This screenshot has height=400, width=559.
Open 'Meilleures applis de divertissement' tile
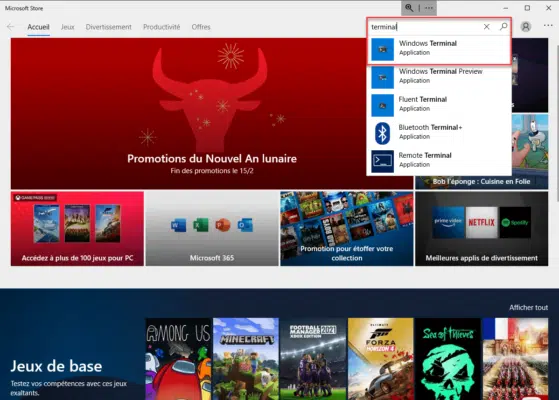(x=481, y=229)
